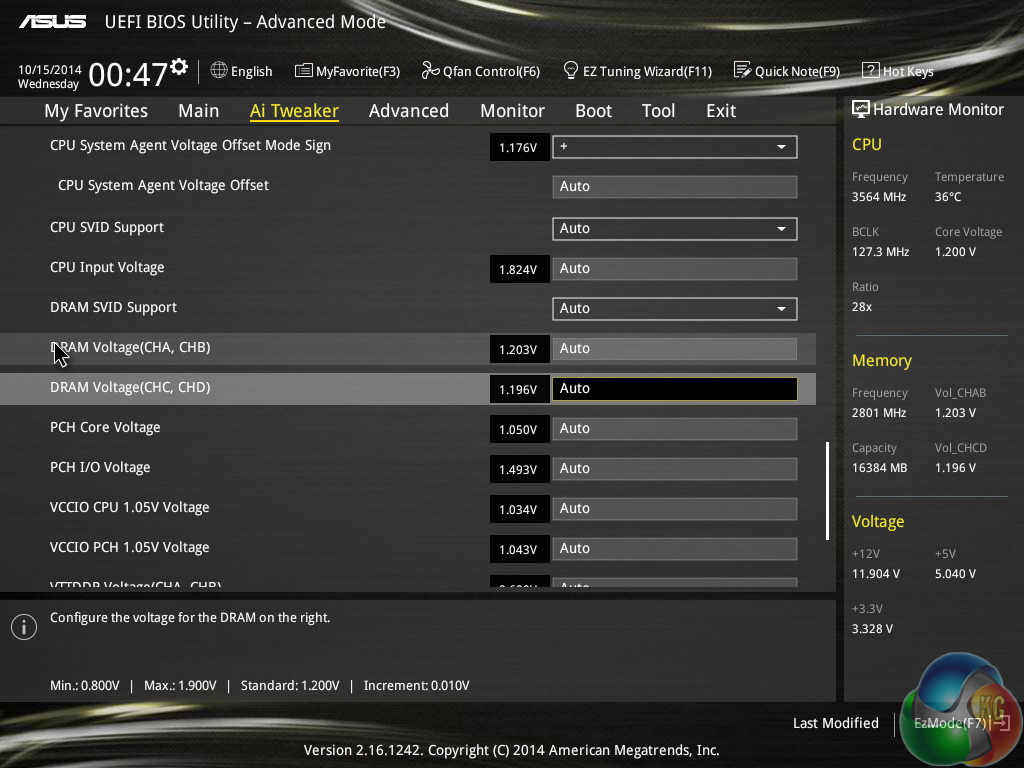The width and height of the screenshot is (1024, 768).
Task: Click the DRAM Voltage(CHC, CHD) Auto field
Action: point(675,389)
